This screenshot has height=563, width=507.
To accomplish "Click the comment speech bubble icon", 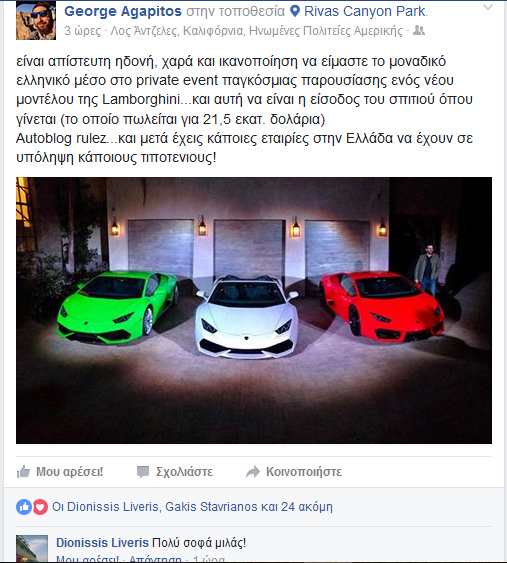I will pos(143,472).
